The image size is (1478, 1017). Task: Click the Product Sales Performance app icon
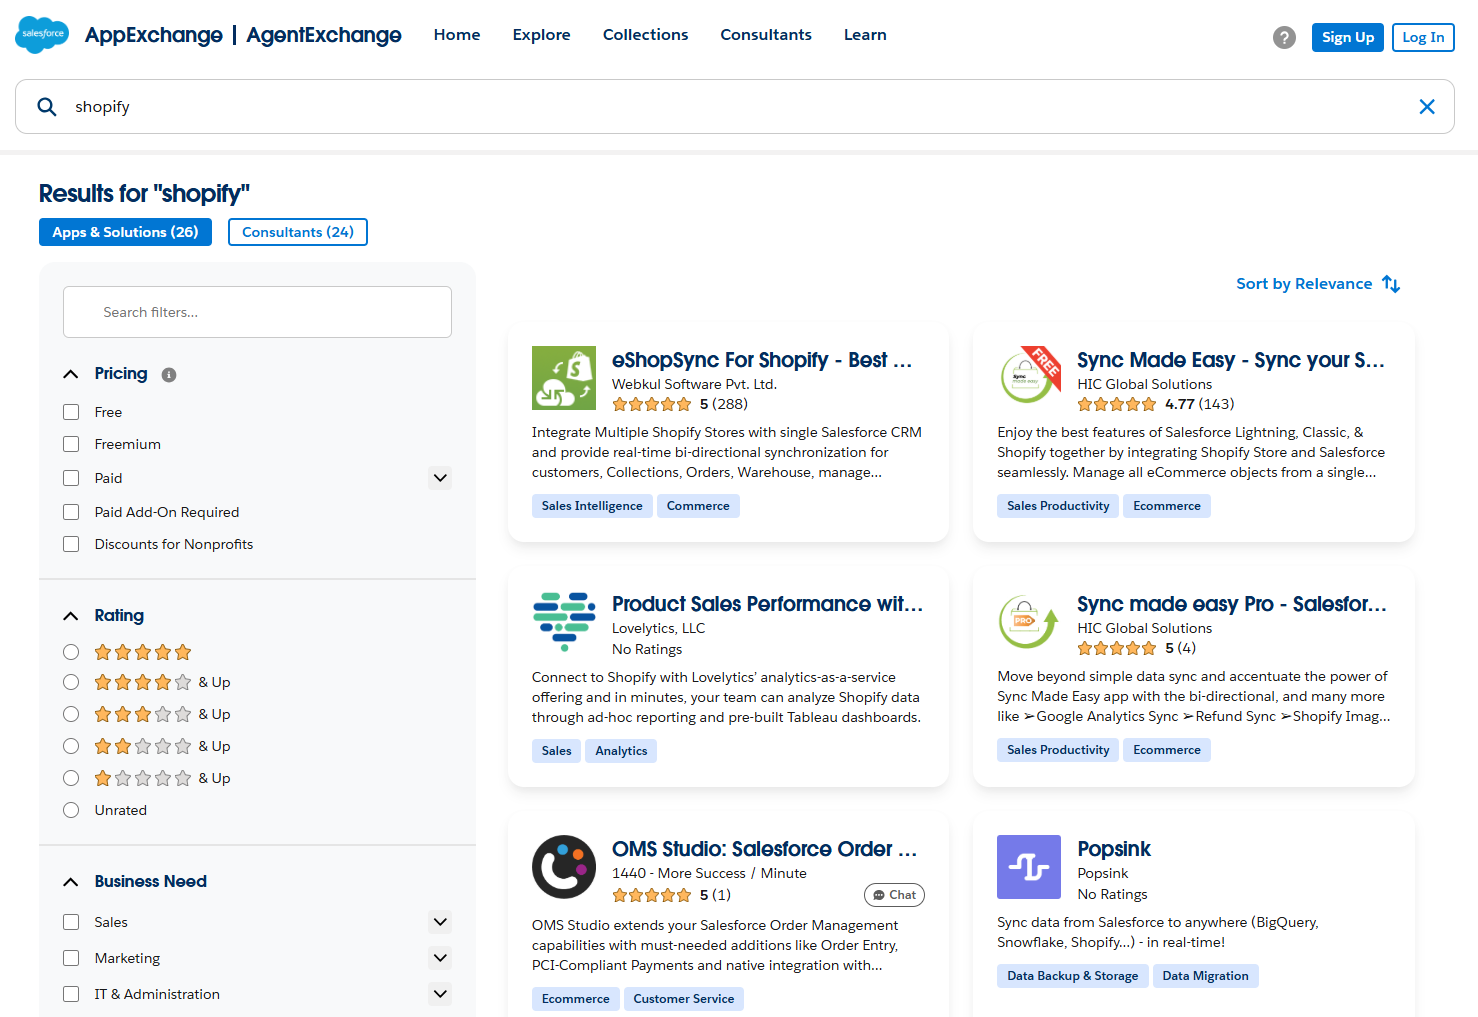pos(563,621)
